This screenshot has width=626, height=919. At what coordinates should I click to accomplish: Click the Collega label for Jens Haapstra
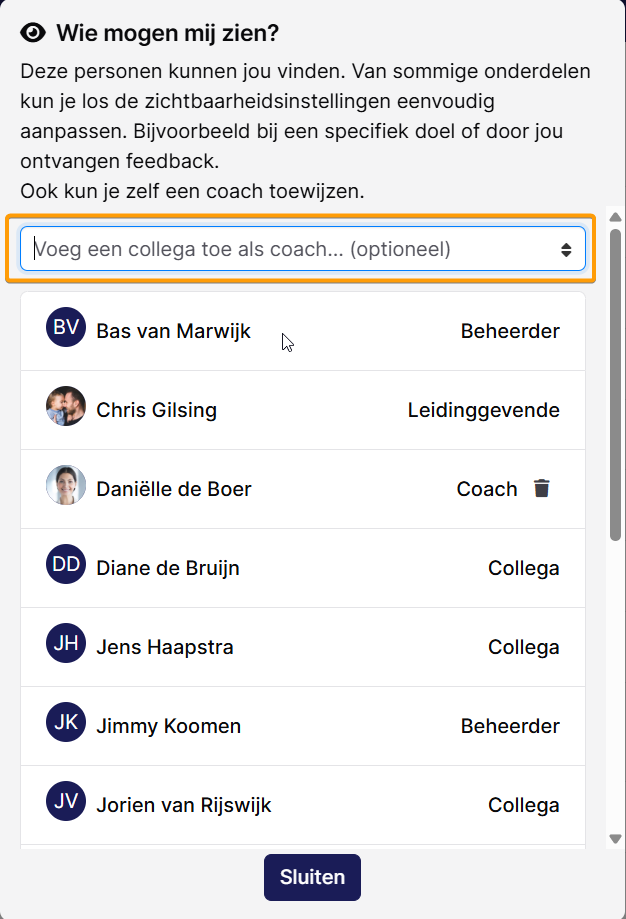tap(523, 648)
